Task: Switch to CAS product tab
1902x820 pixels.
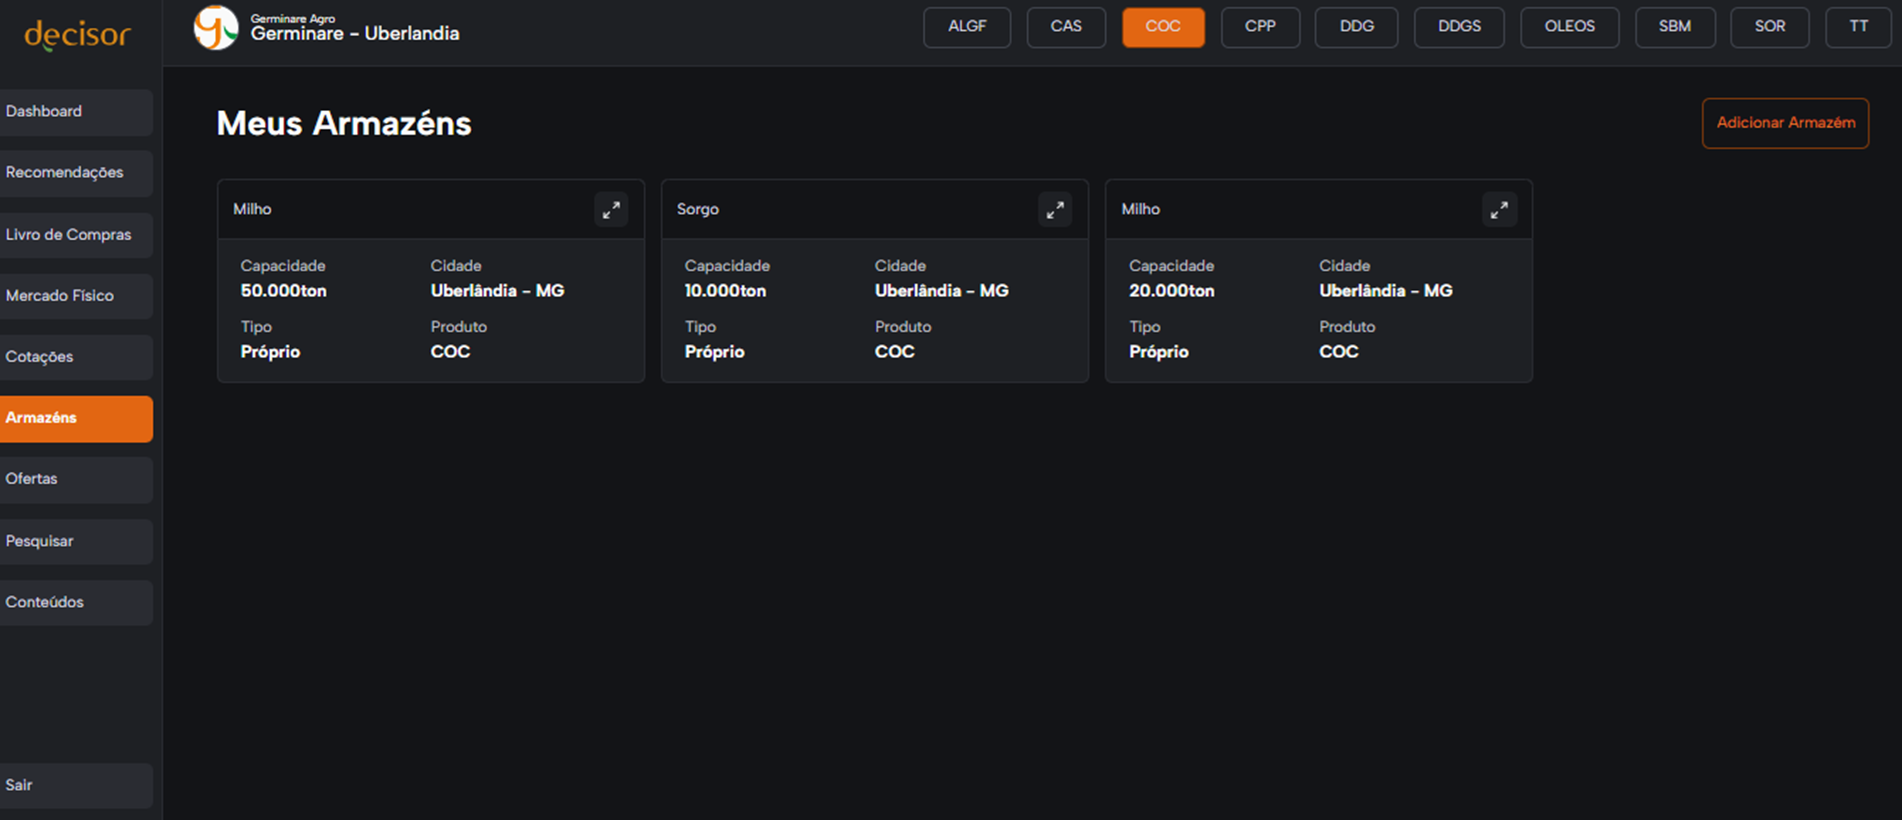Action: point(1066,27)
